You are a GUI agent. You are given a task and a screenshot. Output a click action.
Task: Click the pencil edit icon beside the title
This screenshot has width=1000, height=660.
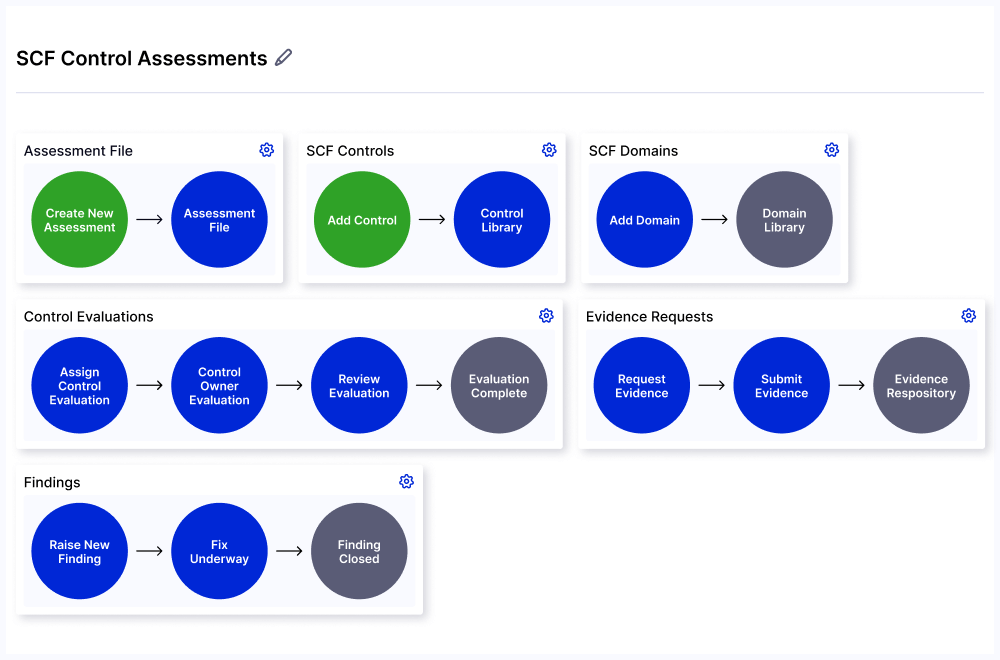pos(284,58)
